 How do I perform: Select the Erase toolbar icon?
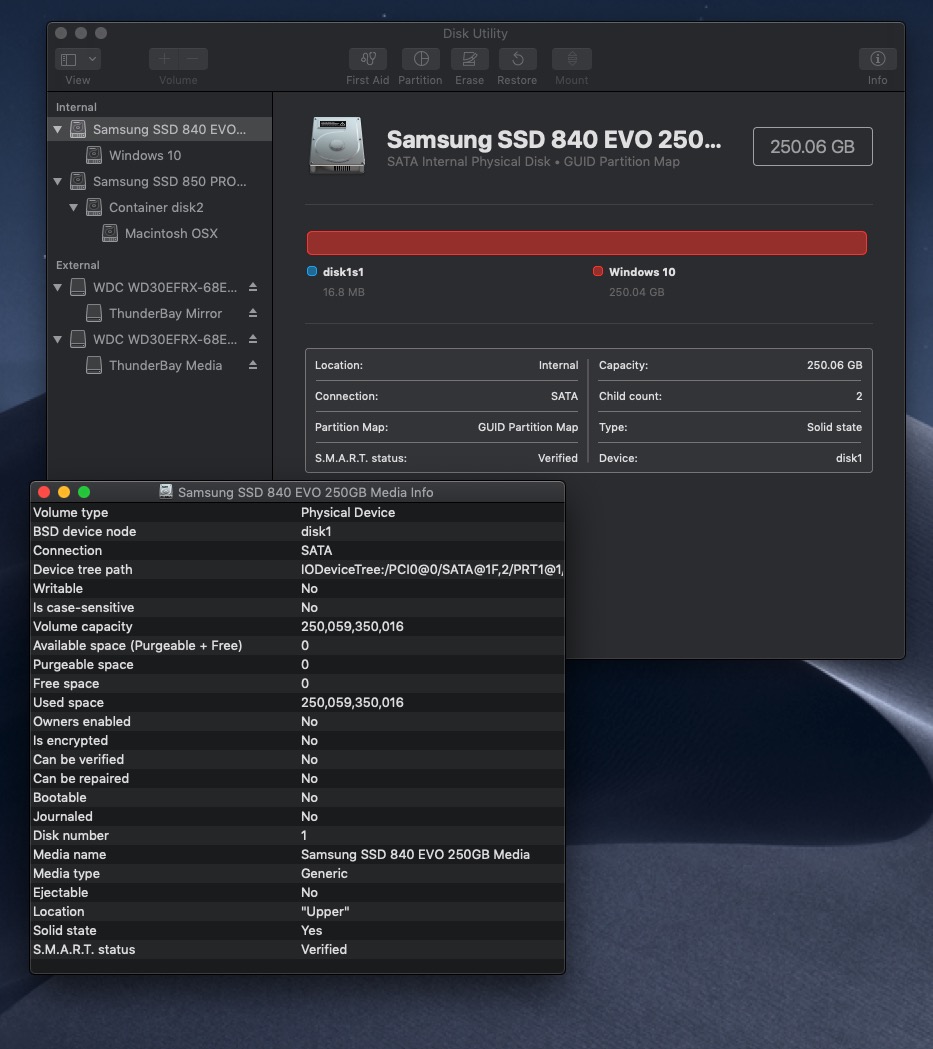470,60
